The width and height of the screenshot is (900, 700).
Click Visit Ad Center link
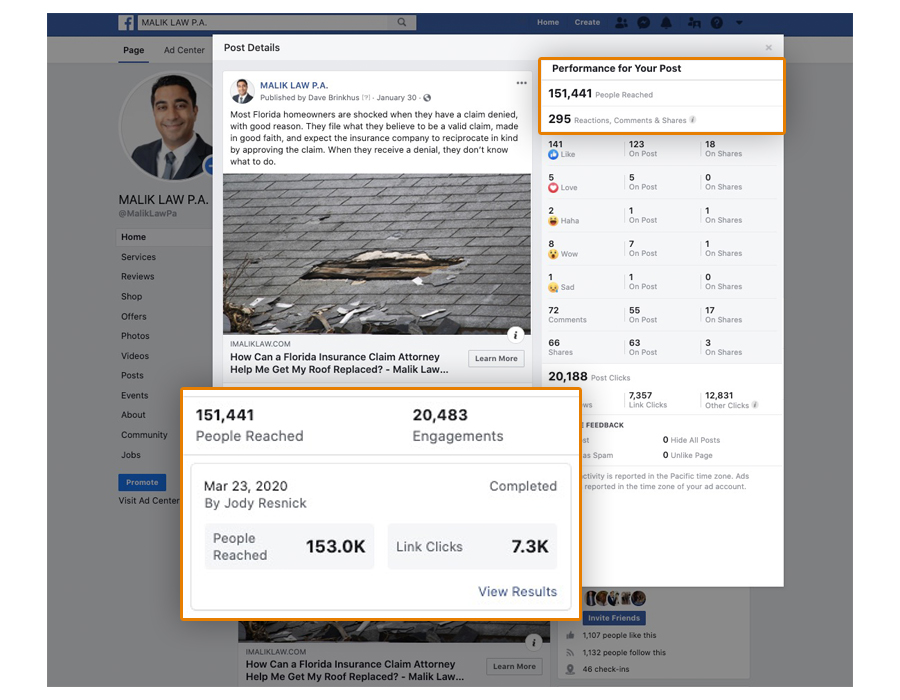point(149,501)
